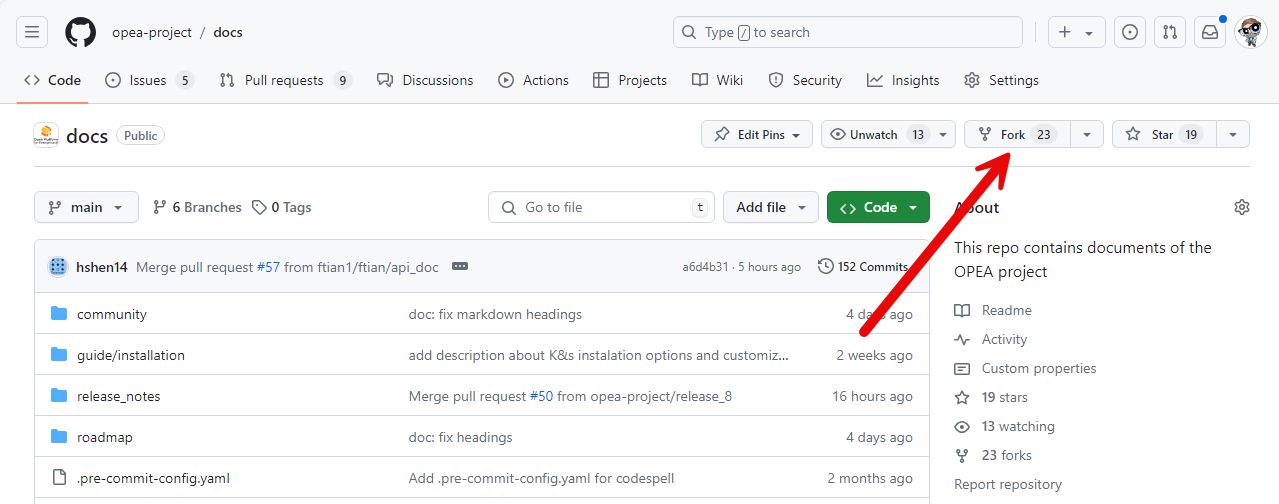Screen dimensions: 1279x504
Task: Open Activity in About sidebar
Action: (991, 339)
